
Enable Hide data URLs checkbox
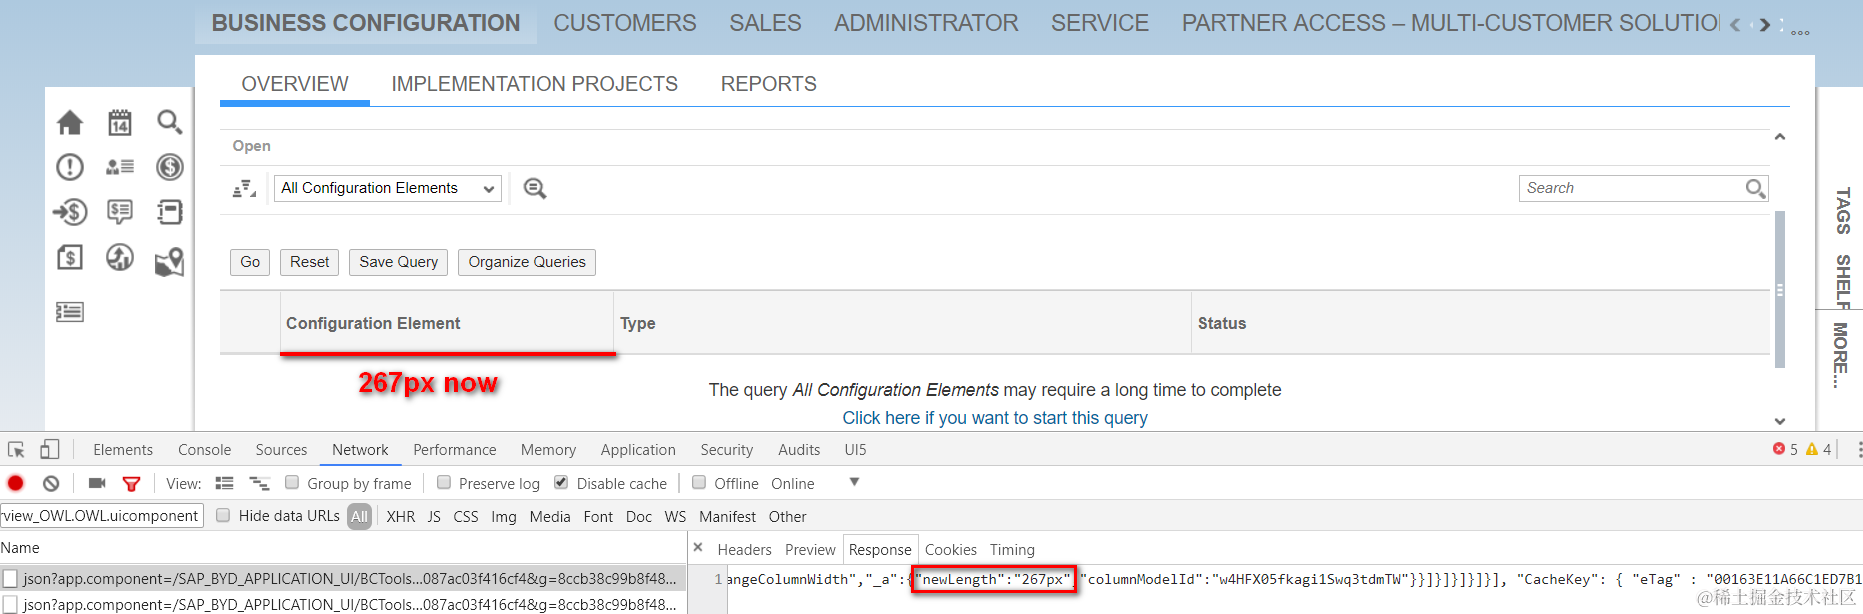point(223,516)
